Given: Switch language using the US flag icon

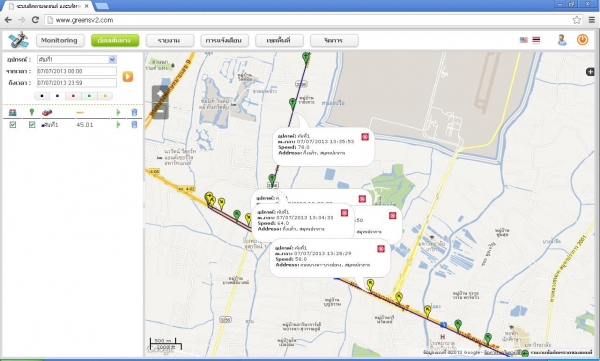Looking at the screenshot, I should click(x=523, y=40).
